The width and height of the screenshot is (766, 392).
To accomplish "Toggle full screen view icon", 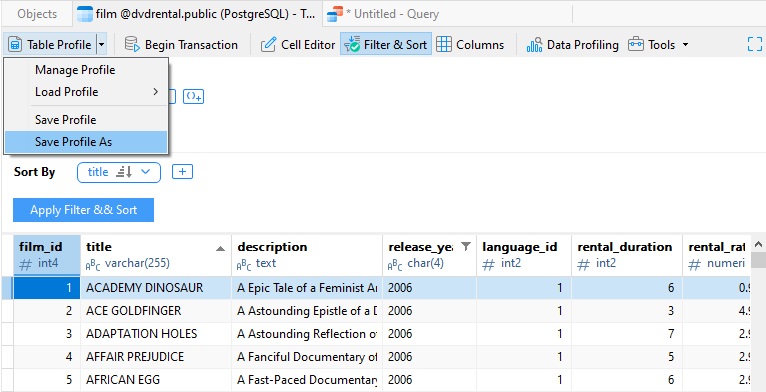I will (x=755, y=44).
